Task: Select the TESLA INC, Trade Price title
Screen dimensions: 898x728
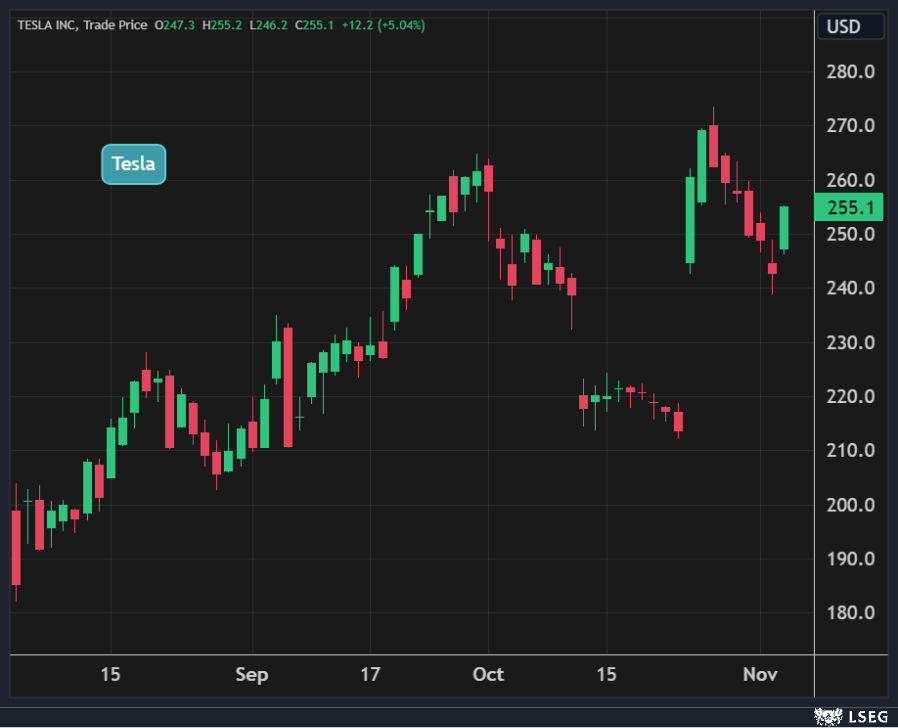Action: pos(80,25)
